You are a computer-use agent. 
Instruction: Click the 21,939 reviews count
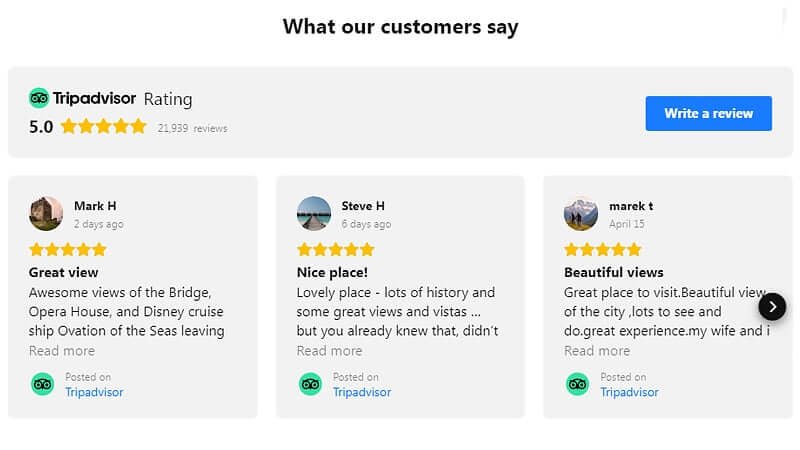(x=192, y=128)
